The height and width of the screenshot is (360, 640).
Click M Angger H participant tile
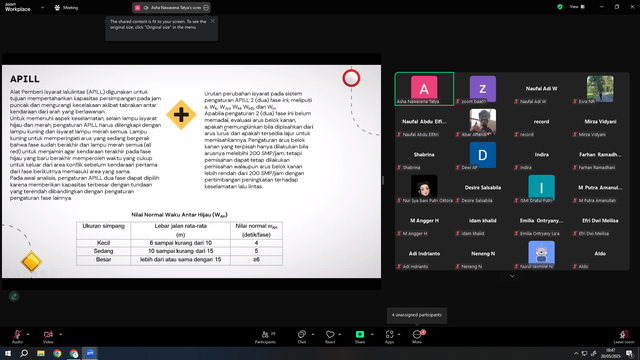click(424, 221)
